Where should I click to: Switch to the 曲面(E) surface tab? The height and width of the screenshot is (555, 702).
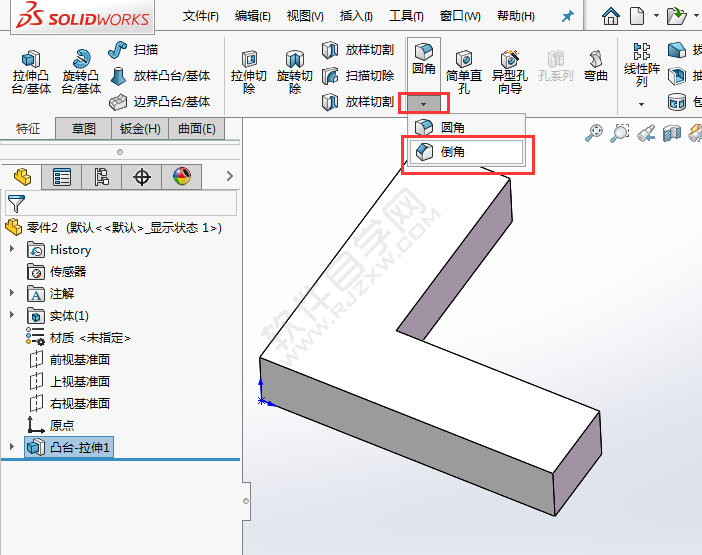click(197, 129)
